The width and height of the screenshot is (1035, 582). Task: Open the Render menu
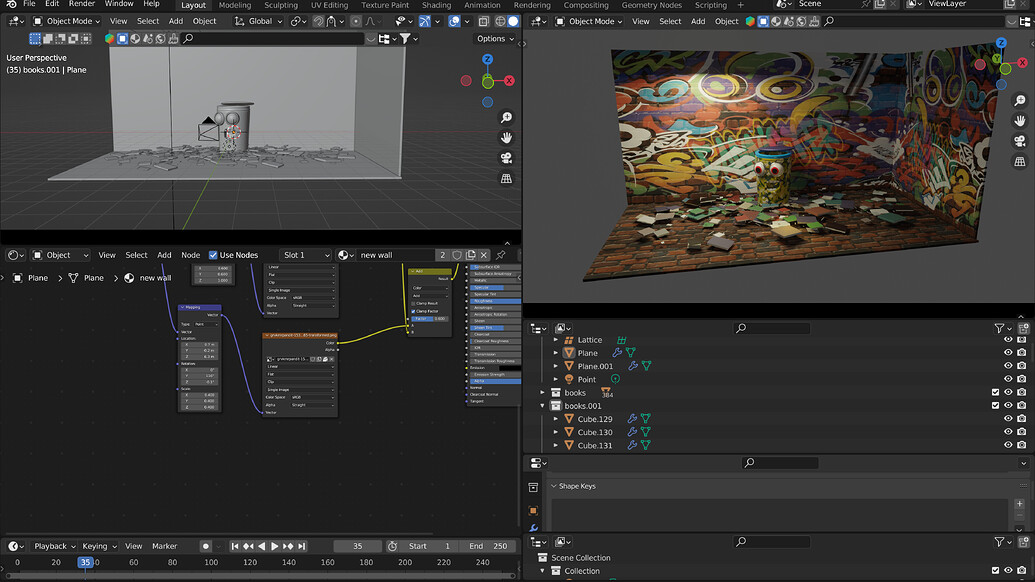[x=82, y=4]
